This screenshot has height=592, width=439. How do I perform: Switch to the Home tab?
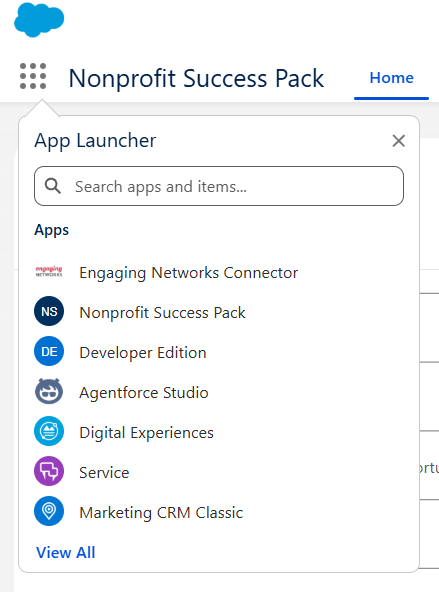pyautogui.click(x=391, y=78)
